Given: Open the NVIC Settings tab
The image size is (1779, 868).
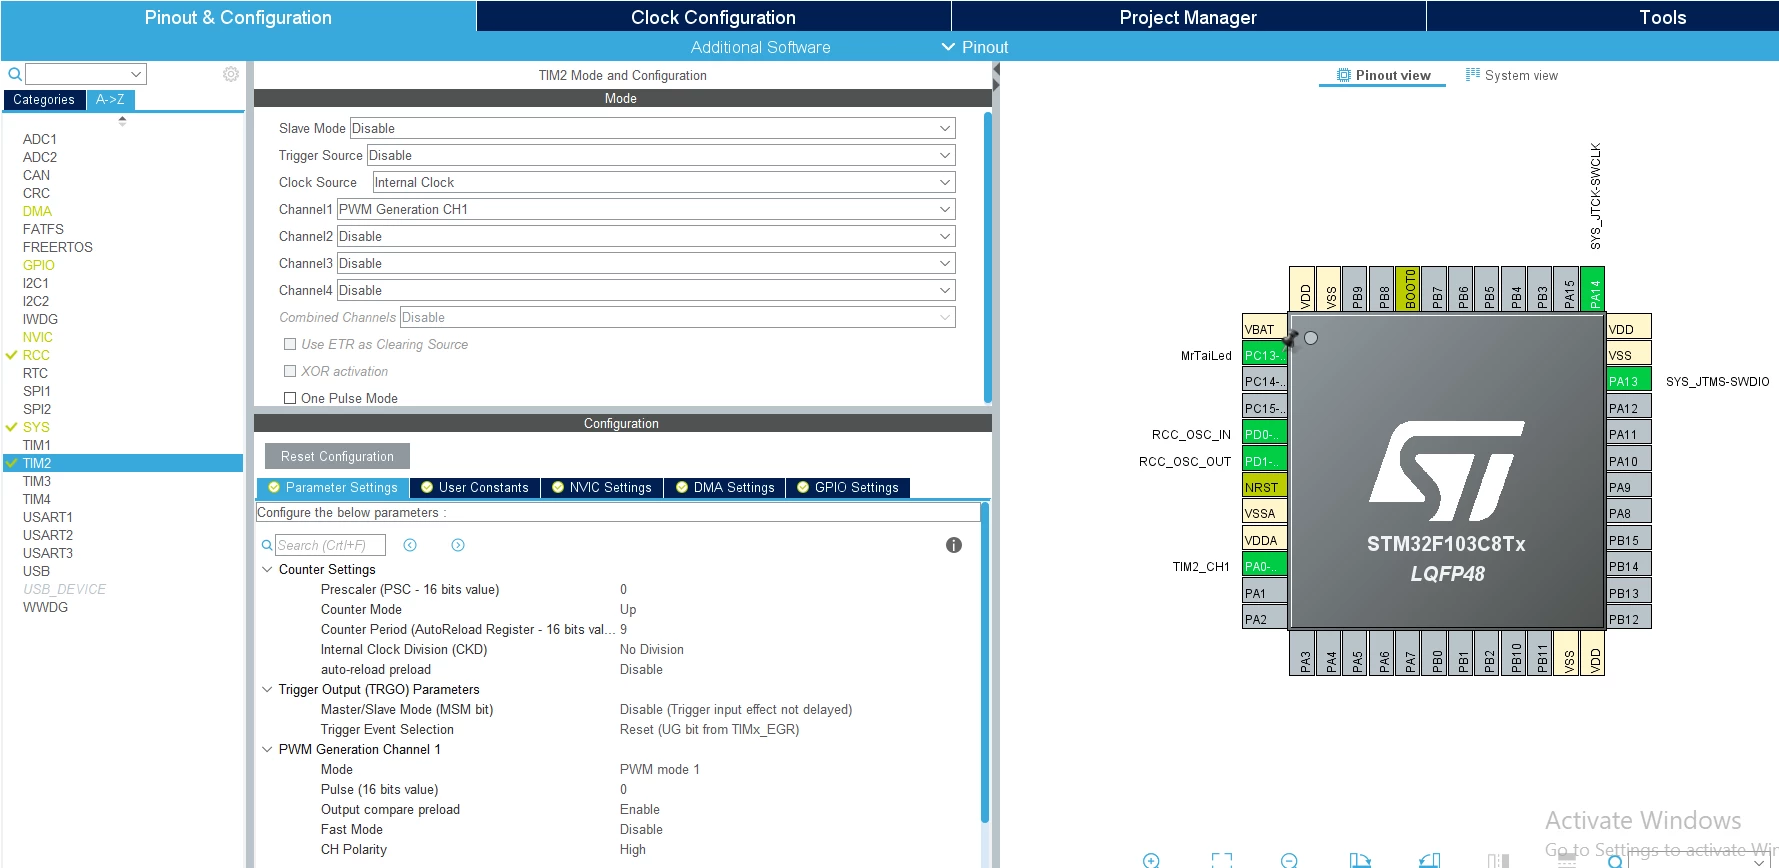Looking at the screenshot, I should (602, 488).
